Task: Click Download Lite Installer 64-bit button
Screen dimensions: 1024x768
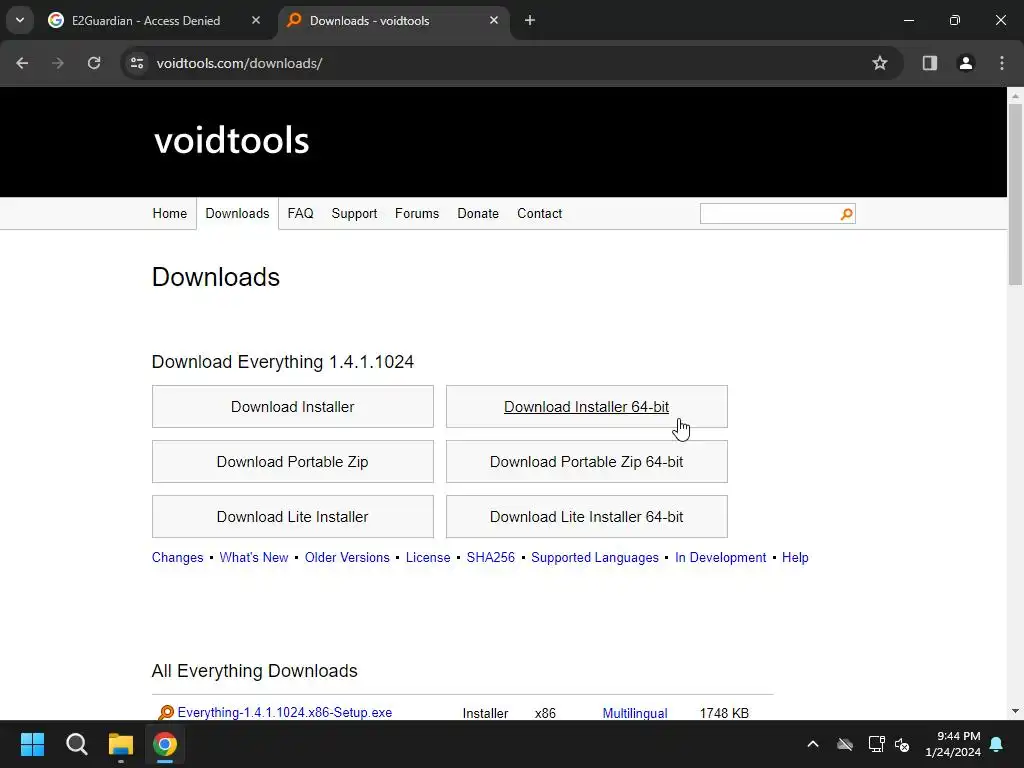Action: tap(586, 517)
